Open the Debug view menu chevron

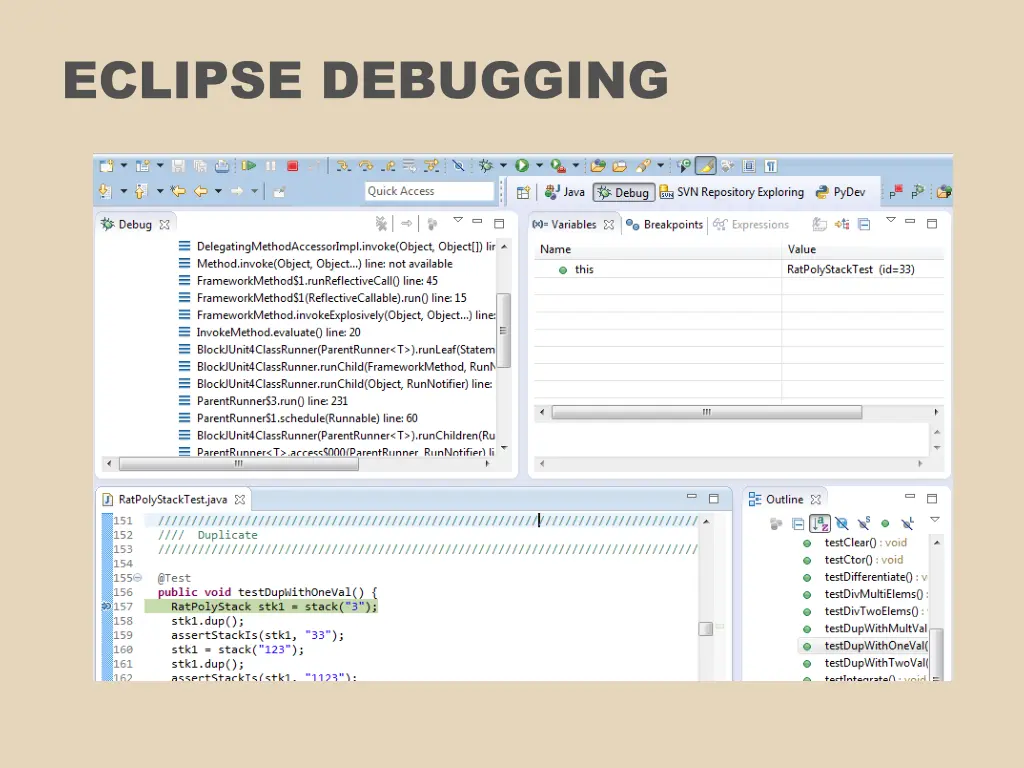point(458,222)
